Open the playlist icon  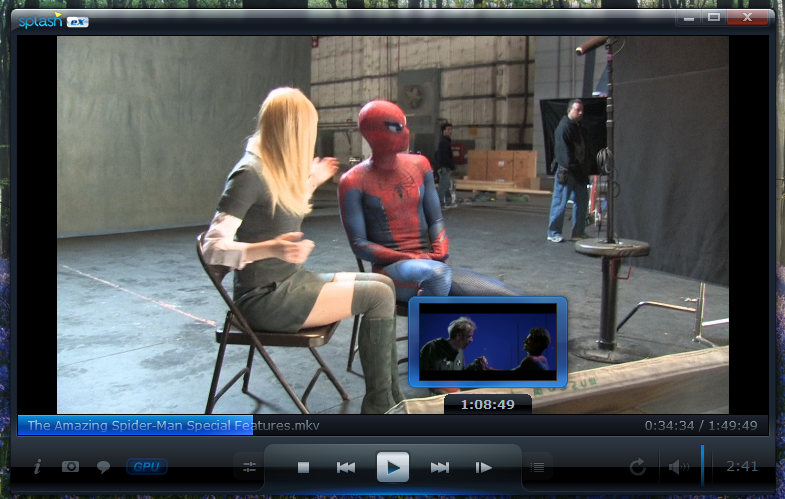coord(537,467)
